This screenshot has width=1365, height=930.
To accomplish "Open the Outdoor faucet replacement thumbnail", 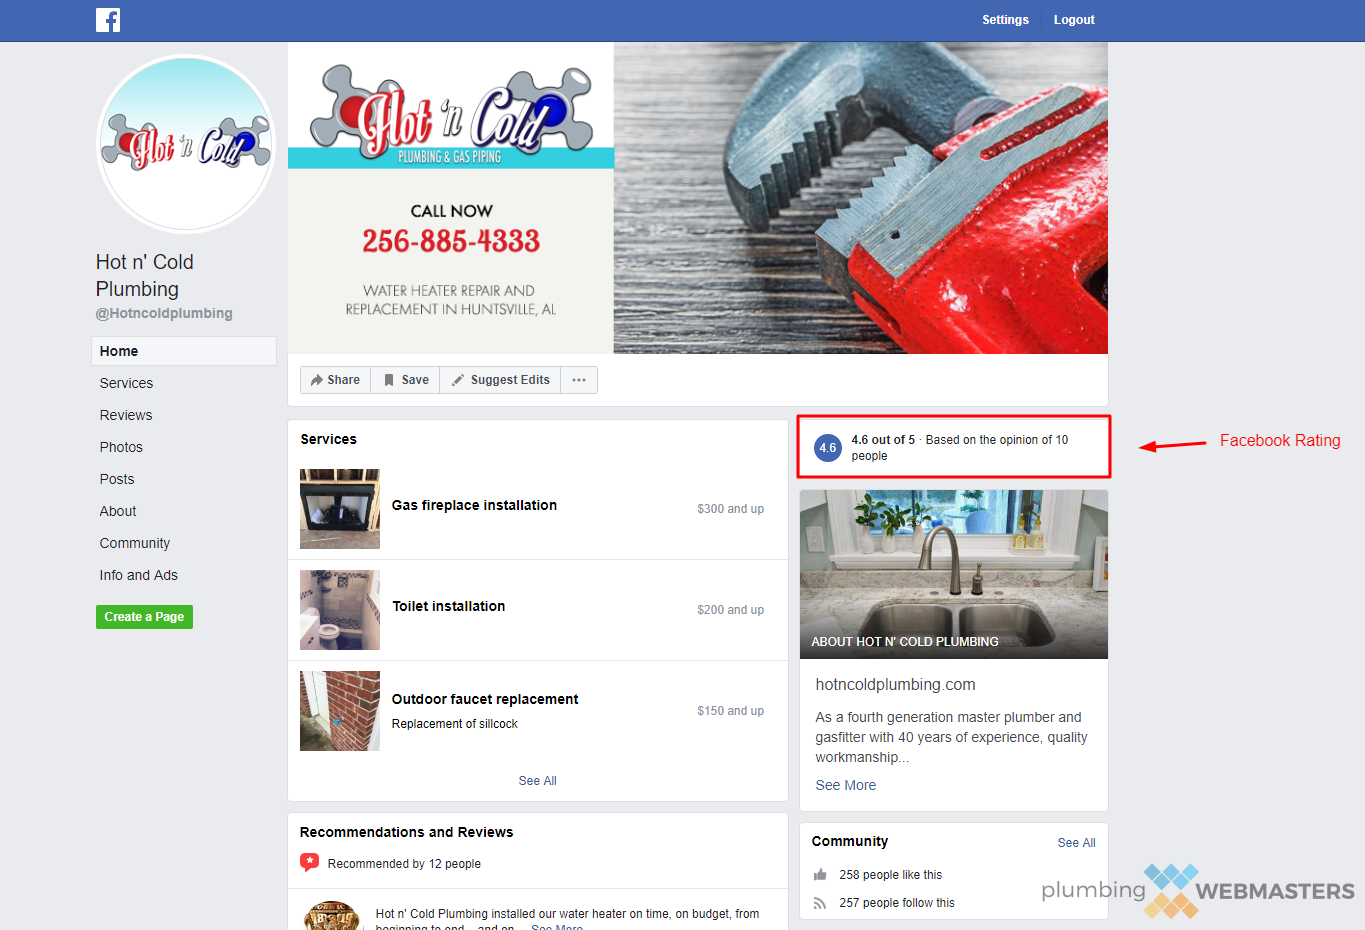I will coord(340,711).
